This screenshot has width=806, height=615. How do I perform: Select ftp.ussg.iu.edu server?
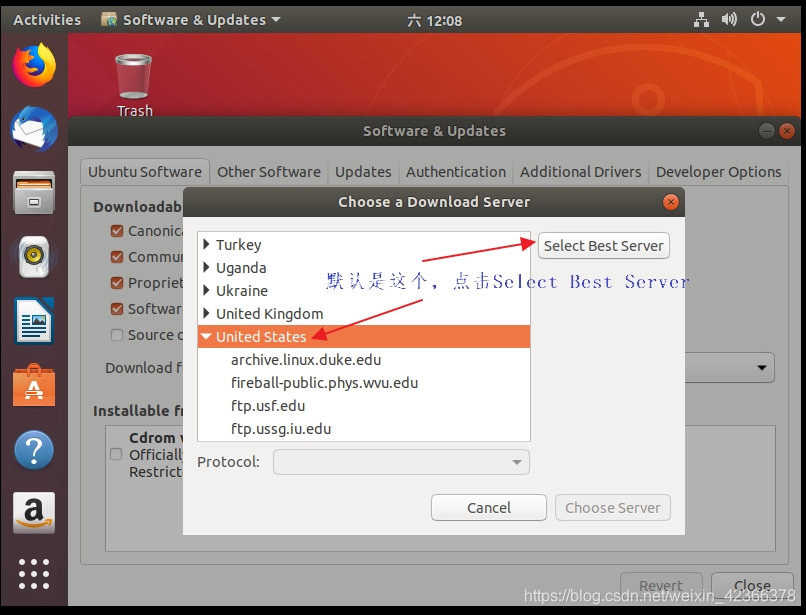tap(364, 429)
